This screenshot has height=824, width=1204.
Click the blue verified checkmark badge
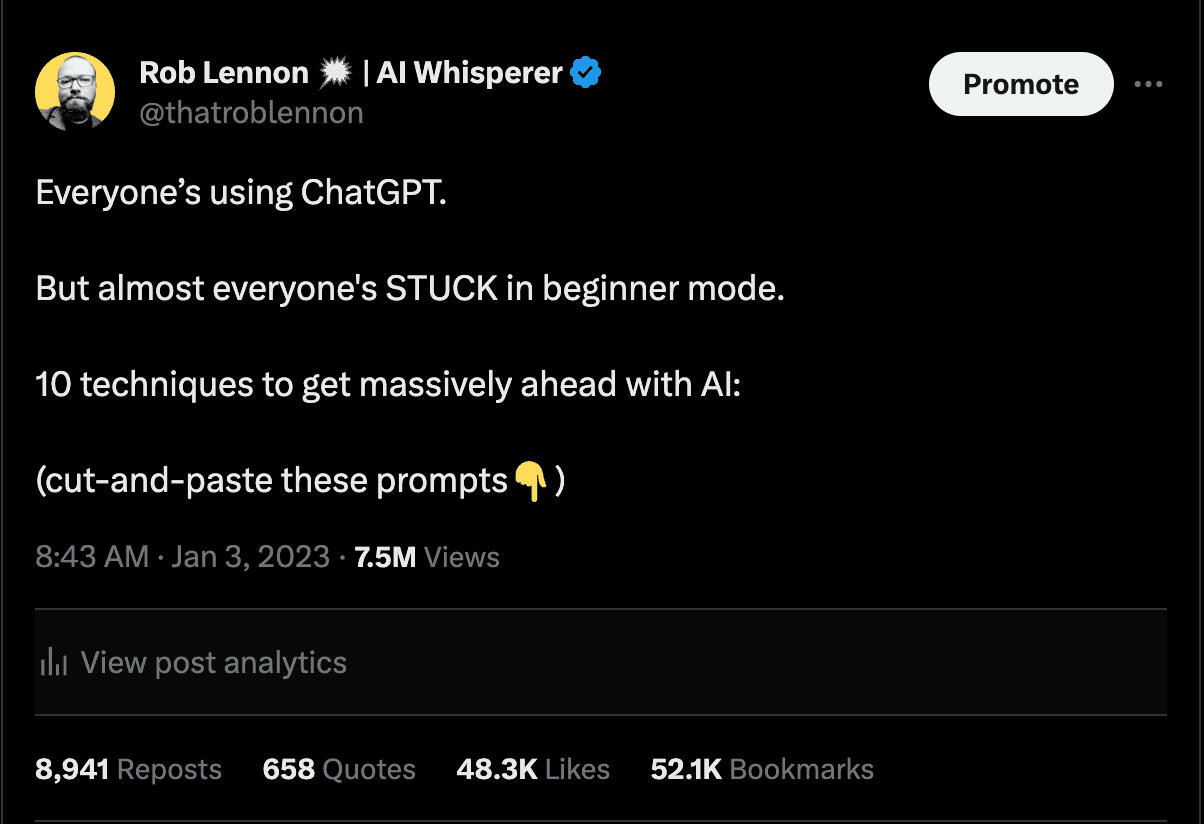click(585, 72)
